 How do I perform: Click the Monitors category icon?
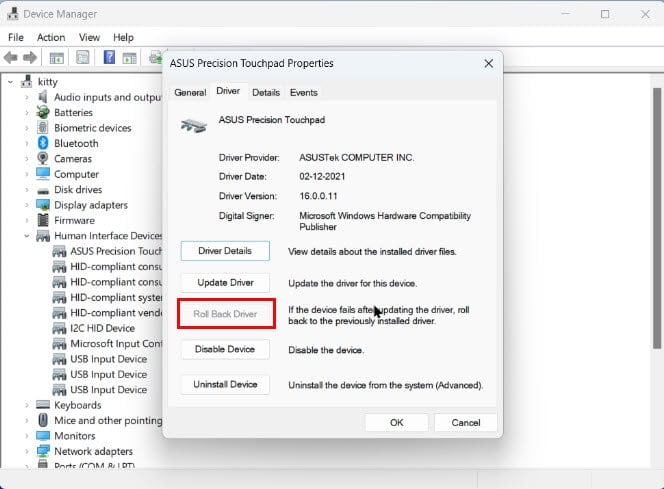43,436
